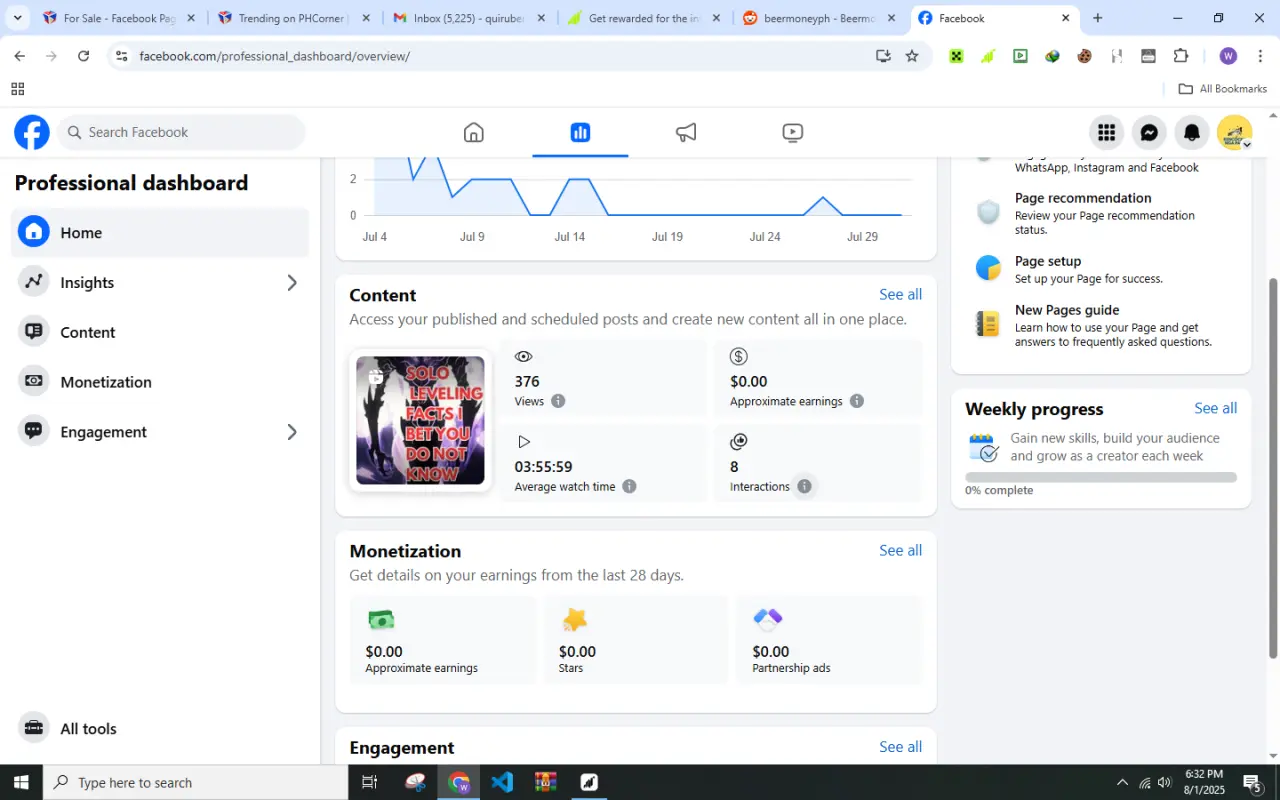Open the Facebook Menu grid icon
The height and width of the screenshot is (800, 1280).
[1106, 132]
